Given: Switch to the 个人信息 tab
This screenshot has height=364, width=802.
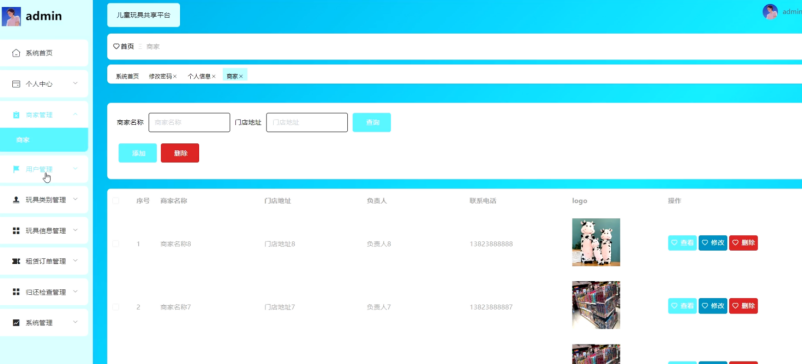Looking at the screenshot, I should [199, 77].
